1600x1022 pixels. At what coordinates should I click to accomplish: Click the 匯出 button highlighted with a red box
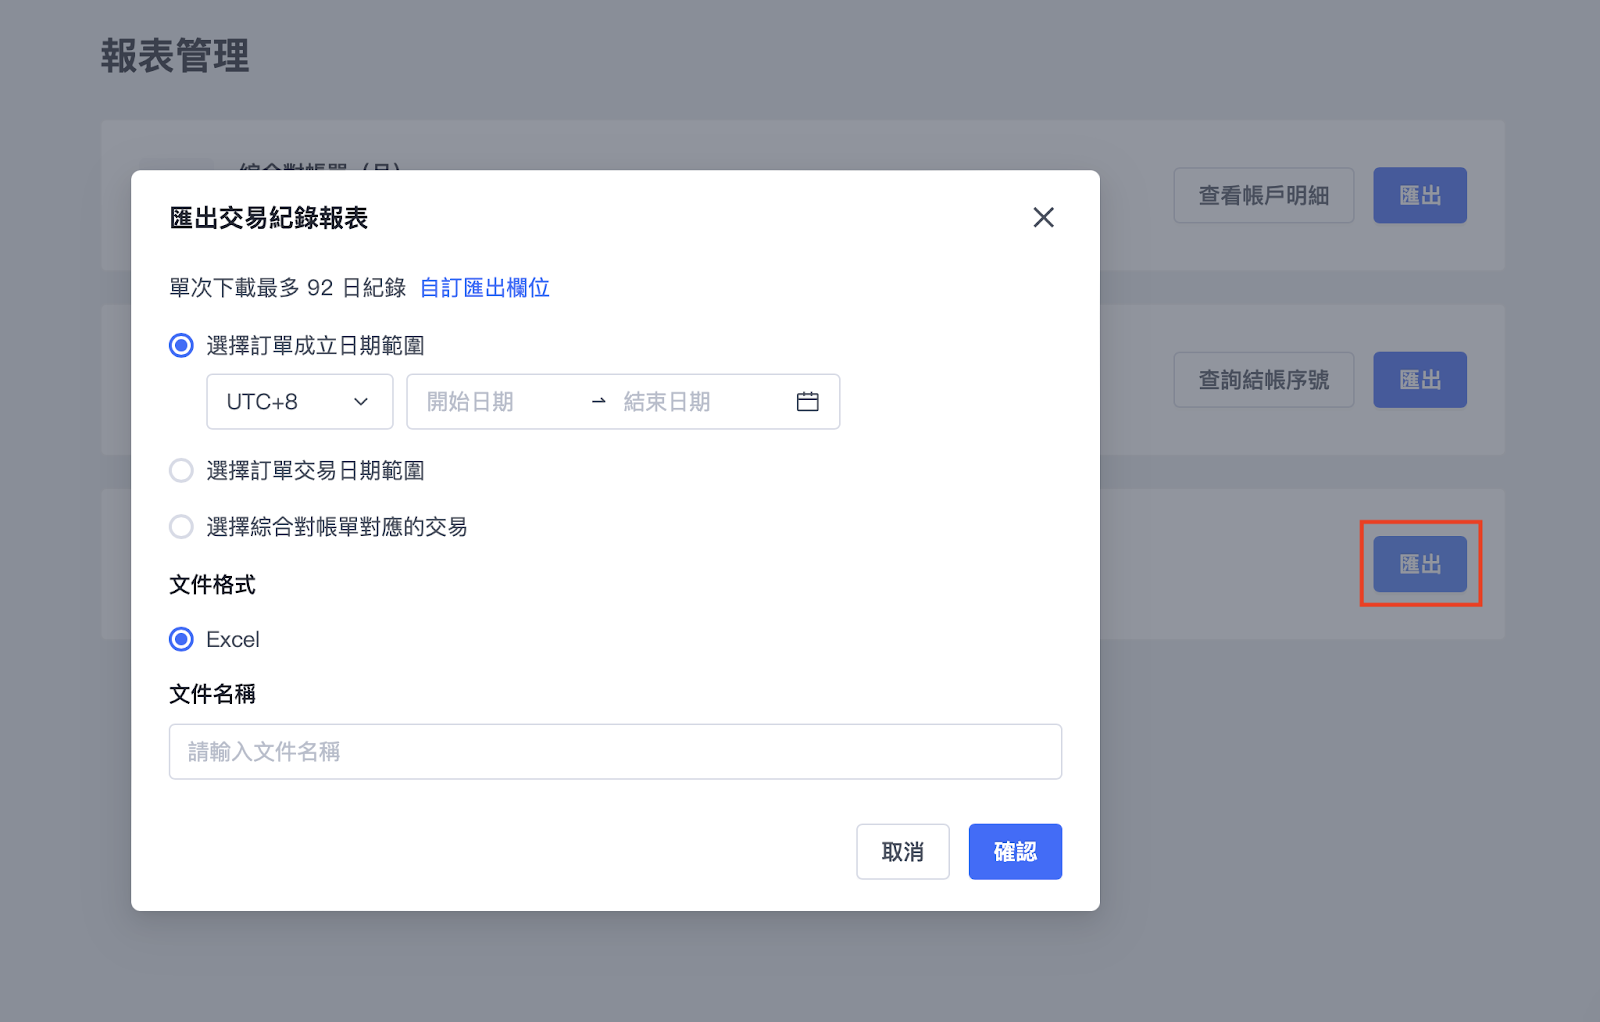[x=1419, y=564]
